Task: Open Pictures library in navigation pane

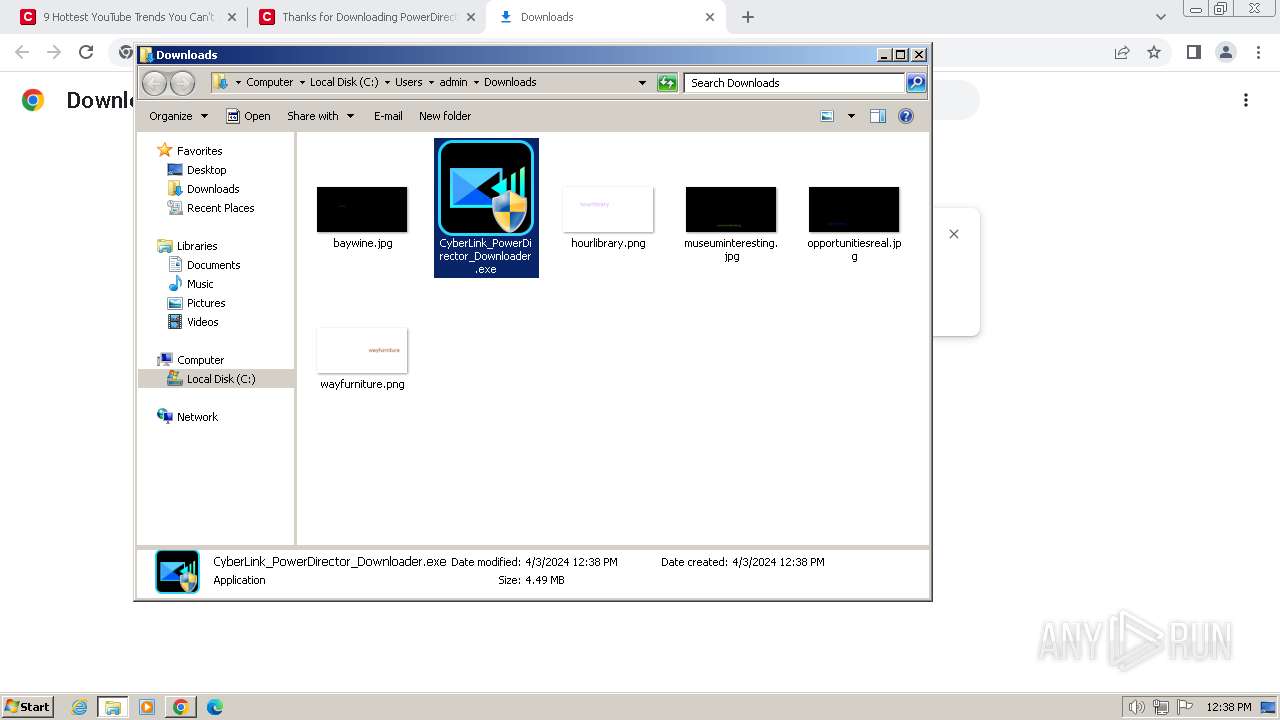Action: click(206, 303)
